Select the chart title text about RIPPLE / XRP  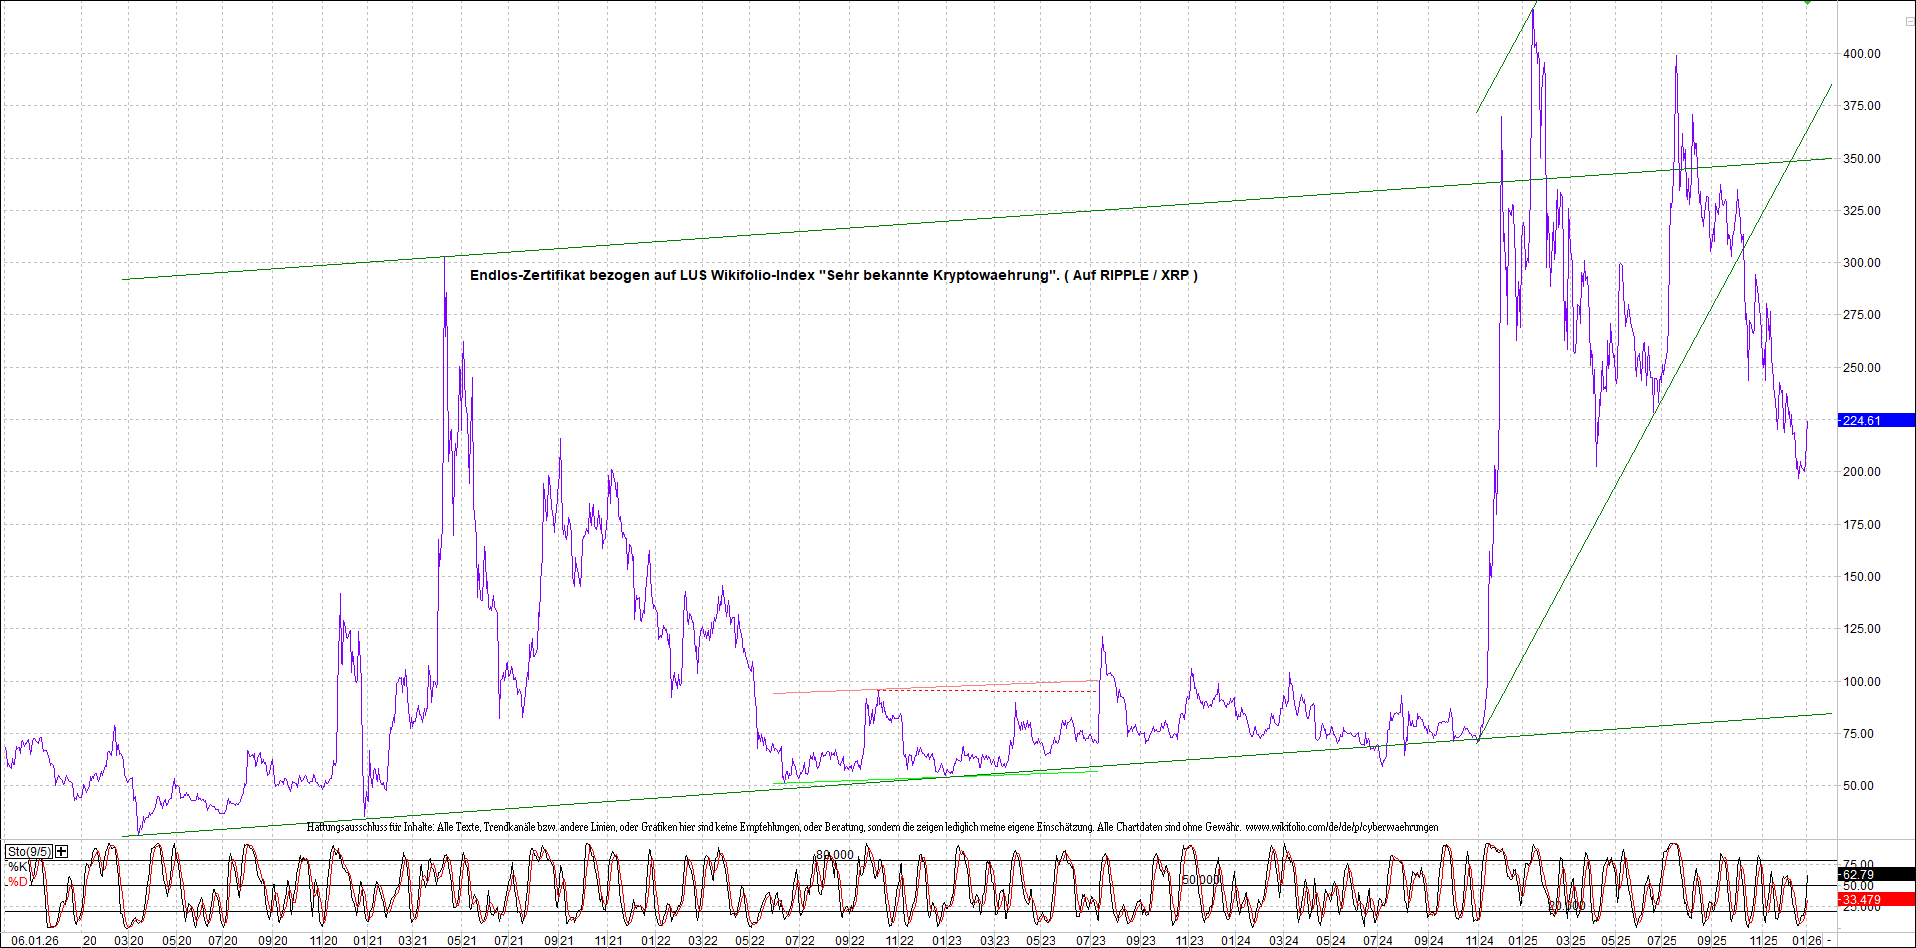pyautogui.click(x=833, y=275)
